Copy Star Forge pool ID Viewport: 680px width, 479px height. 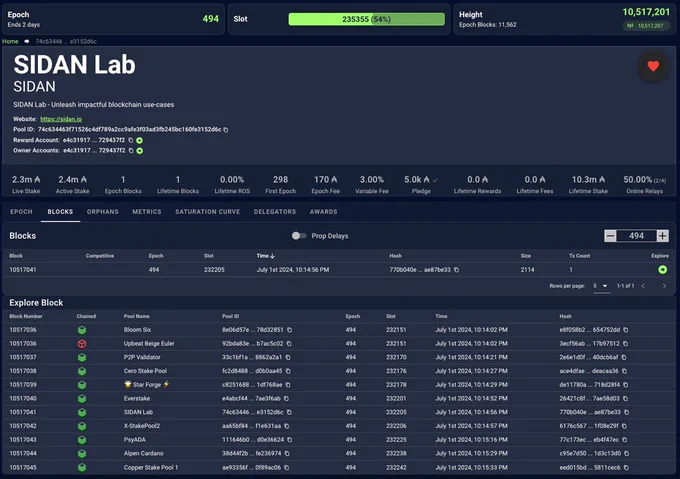tap(288, 385)
